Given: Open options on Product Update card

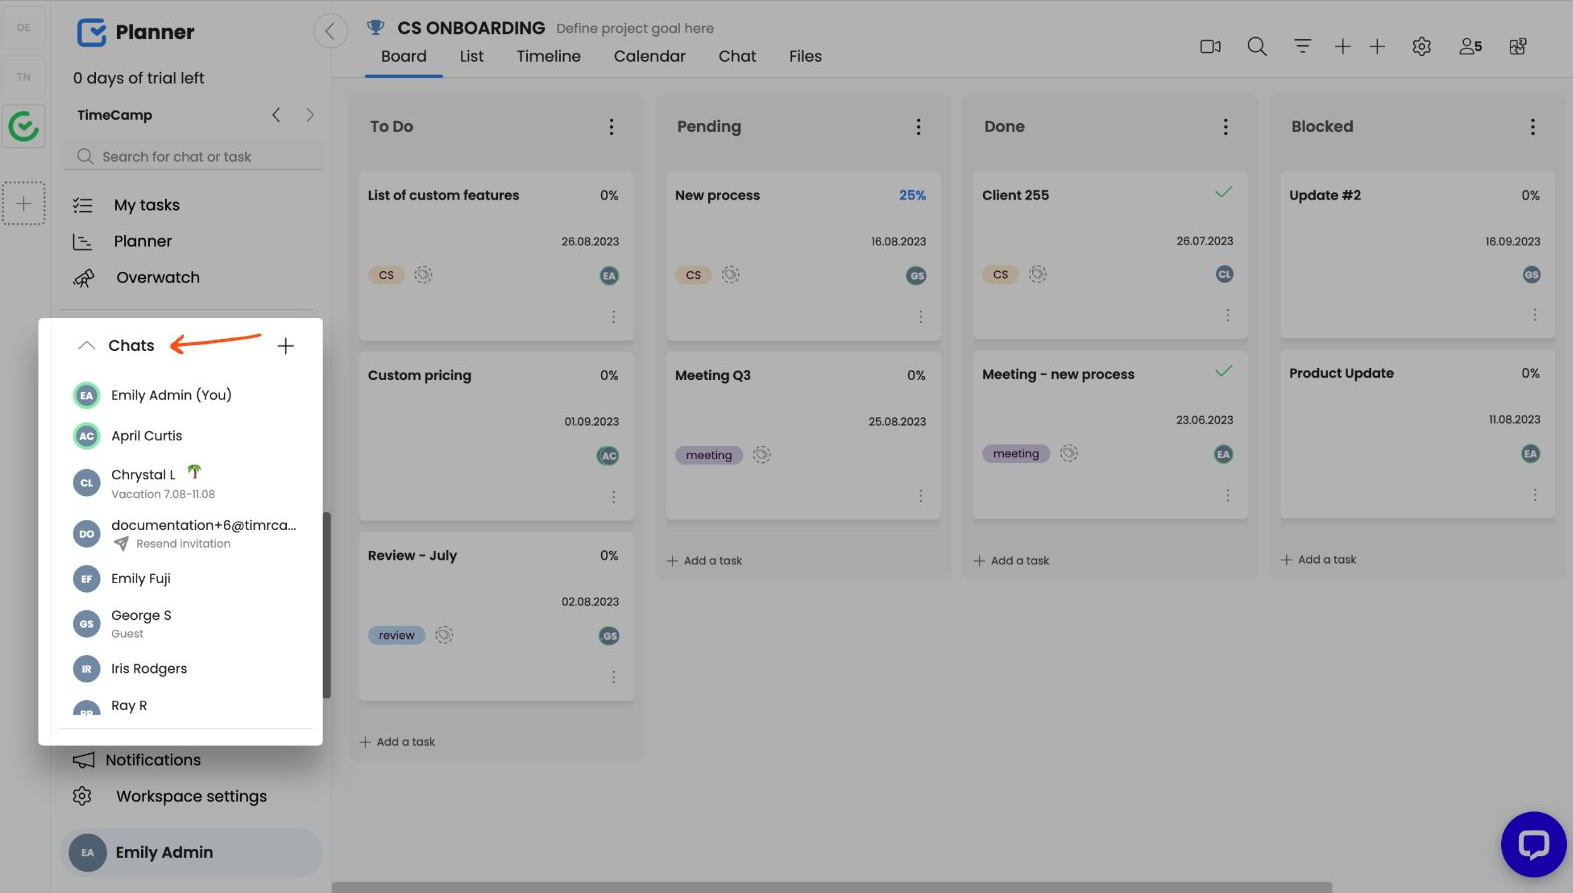Looking at the screenshot, I should coord(1534,495).
